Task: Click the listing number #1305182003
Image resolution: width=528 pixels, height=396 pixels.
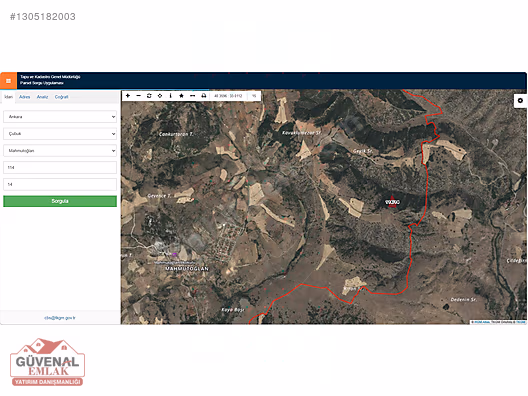Action: (x=43, y=16)
